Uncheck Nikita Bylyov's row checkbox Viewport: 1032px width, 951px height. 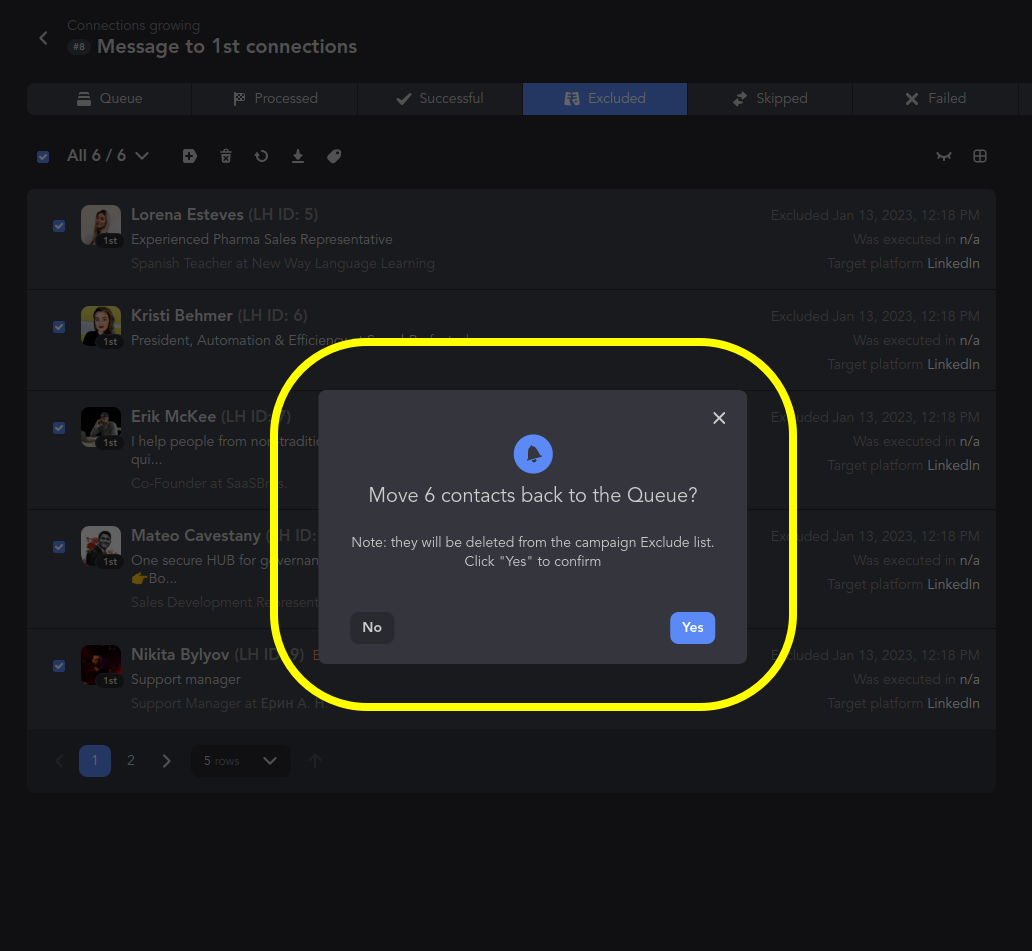coord(59,665)
